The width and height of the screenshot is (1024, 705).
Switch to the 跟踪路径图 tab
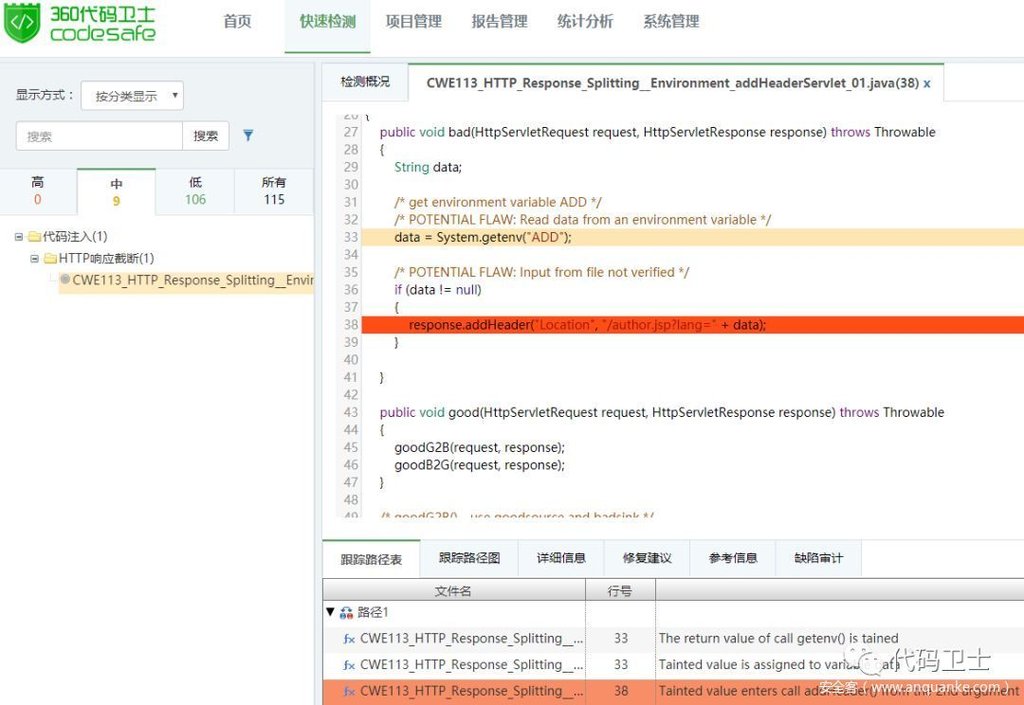tap(469, 558)
